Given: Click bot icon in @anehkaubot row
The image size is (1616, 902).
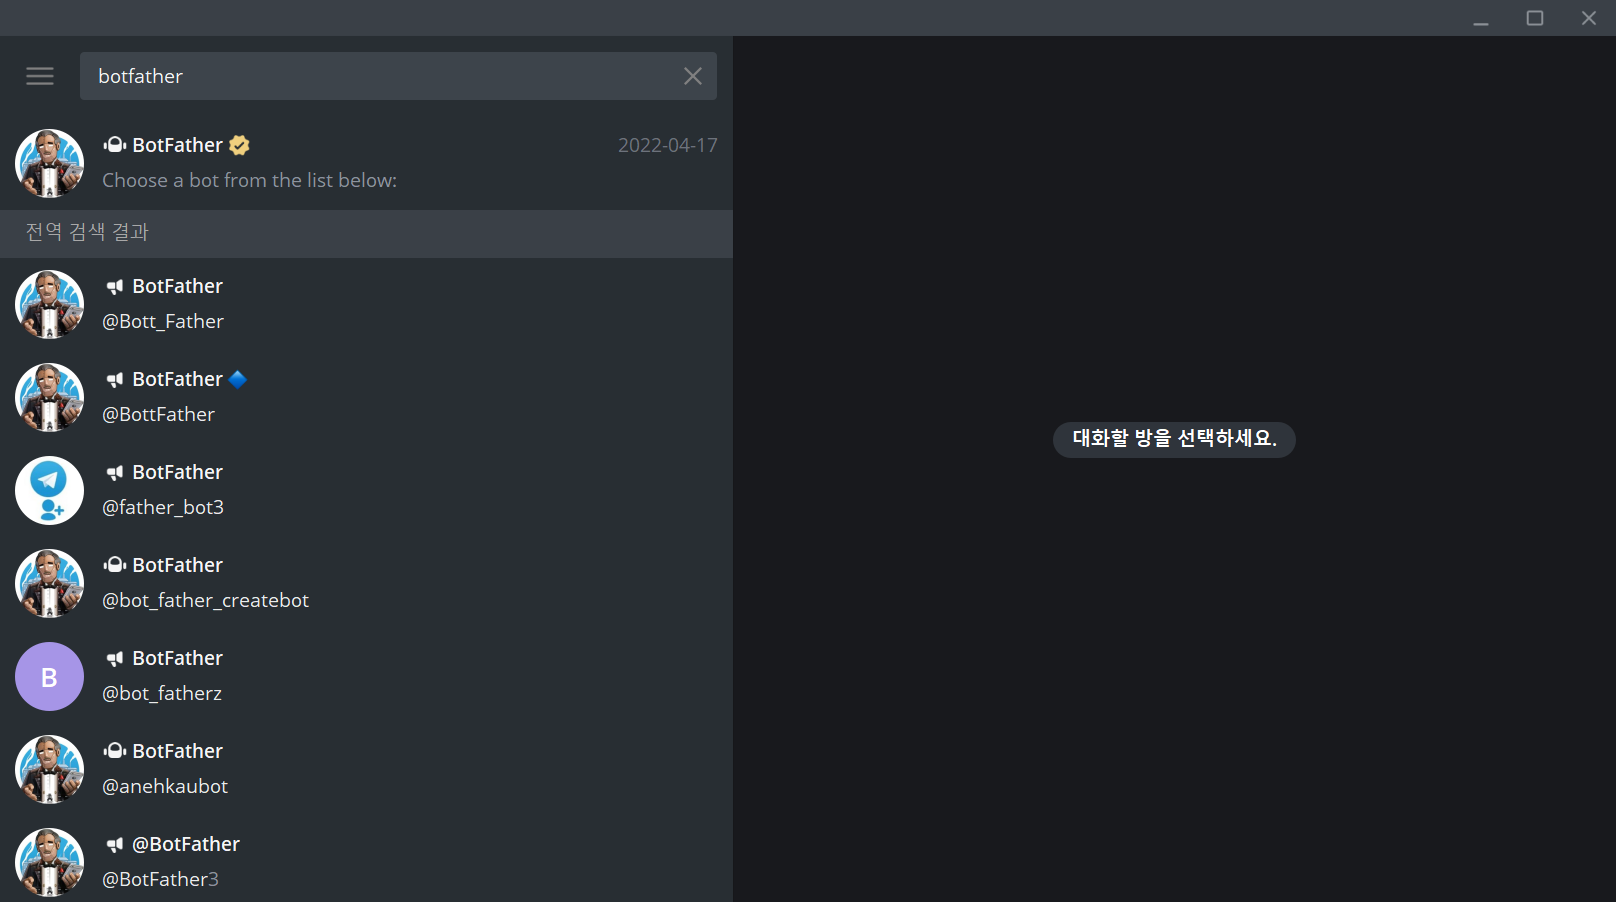Looking at the screenshot, I should coord(115,751).
